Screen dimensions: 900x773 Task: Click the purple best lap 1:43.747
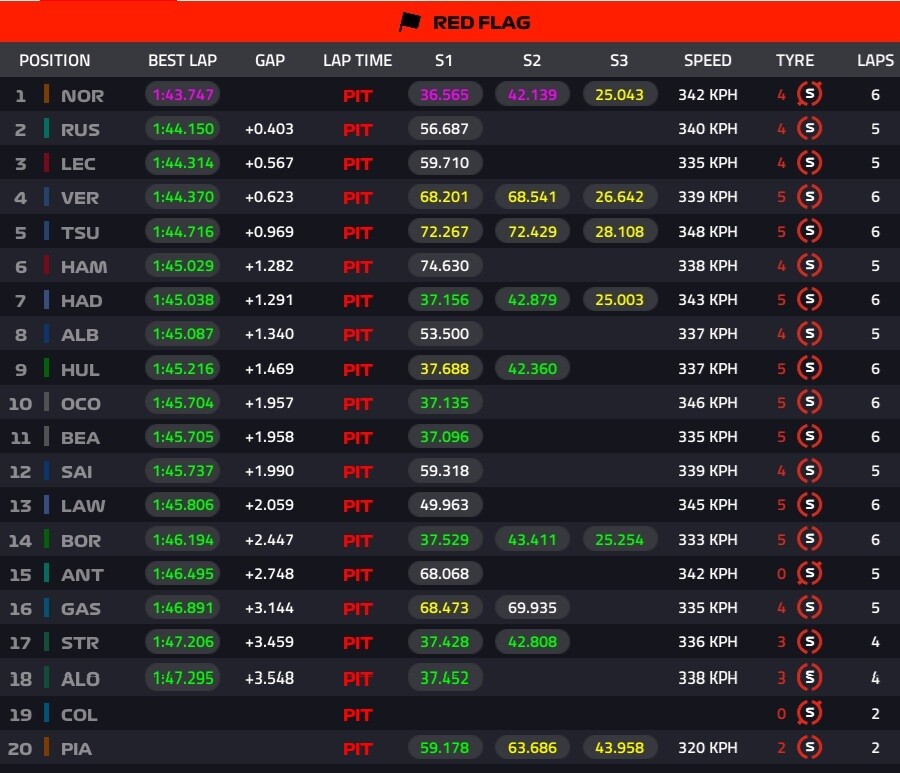pyautogui.click(x=183, y=94)
